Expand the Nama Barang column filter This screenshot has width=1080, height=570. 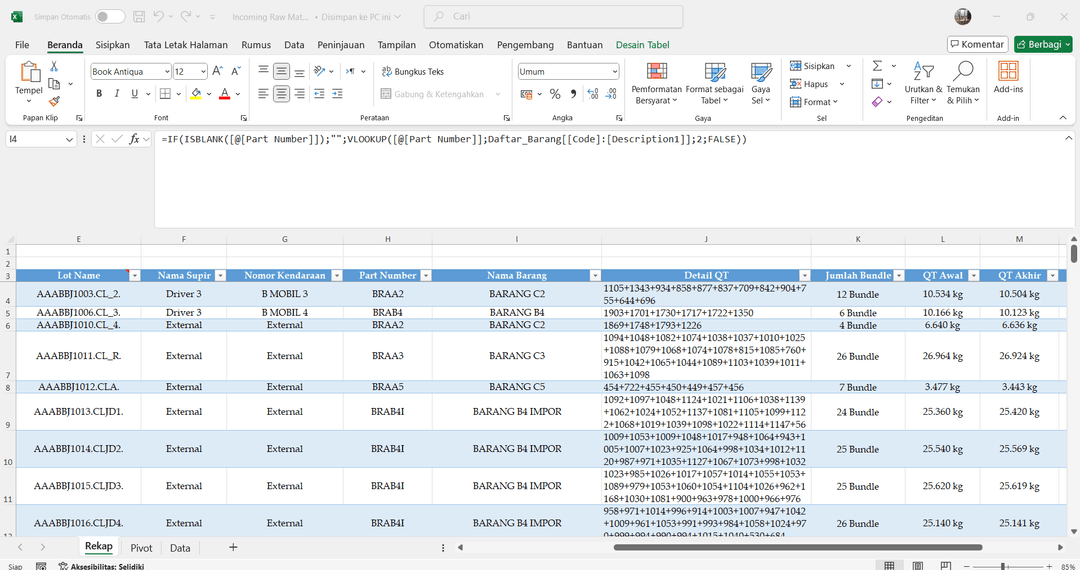point(595,275)
